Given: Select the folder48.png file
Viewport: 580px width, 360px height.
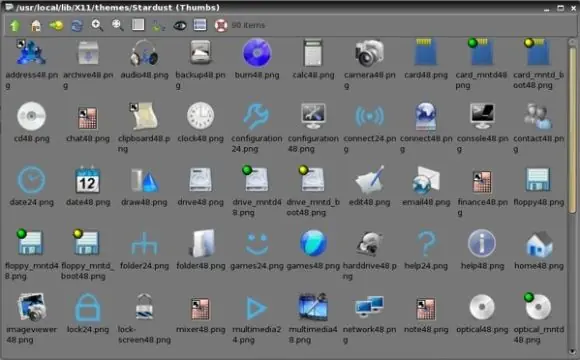Looking at the screenshot, I should (x=202, y=243).
